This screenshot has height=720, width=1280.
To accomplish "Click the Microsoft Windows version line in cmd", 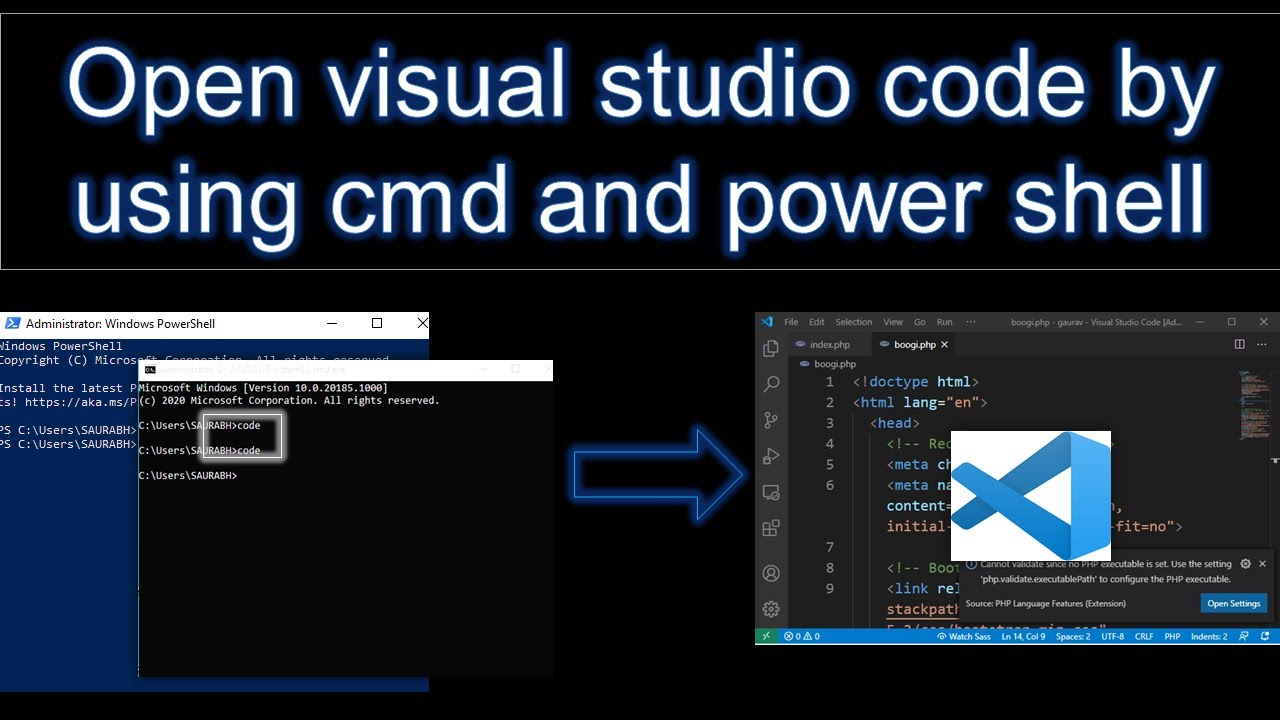I will (263, 388).
